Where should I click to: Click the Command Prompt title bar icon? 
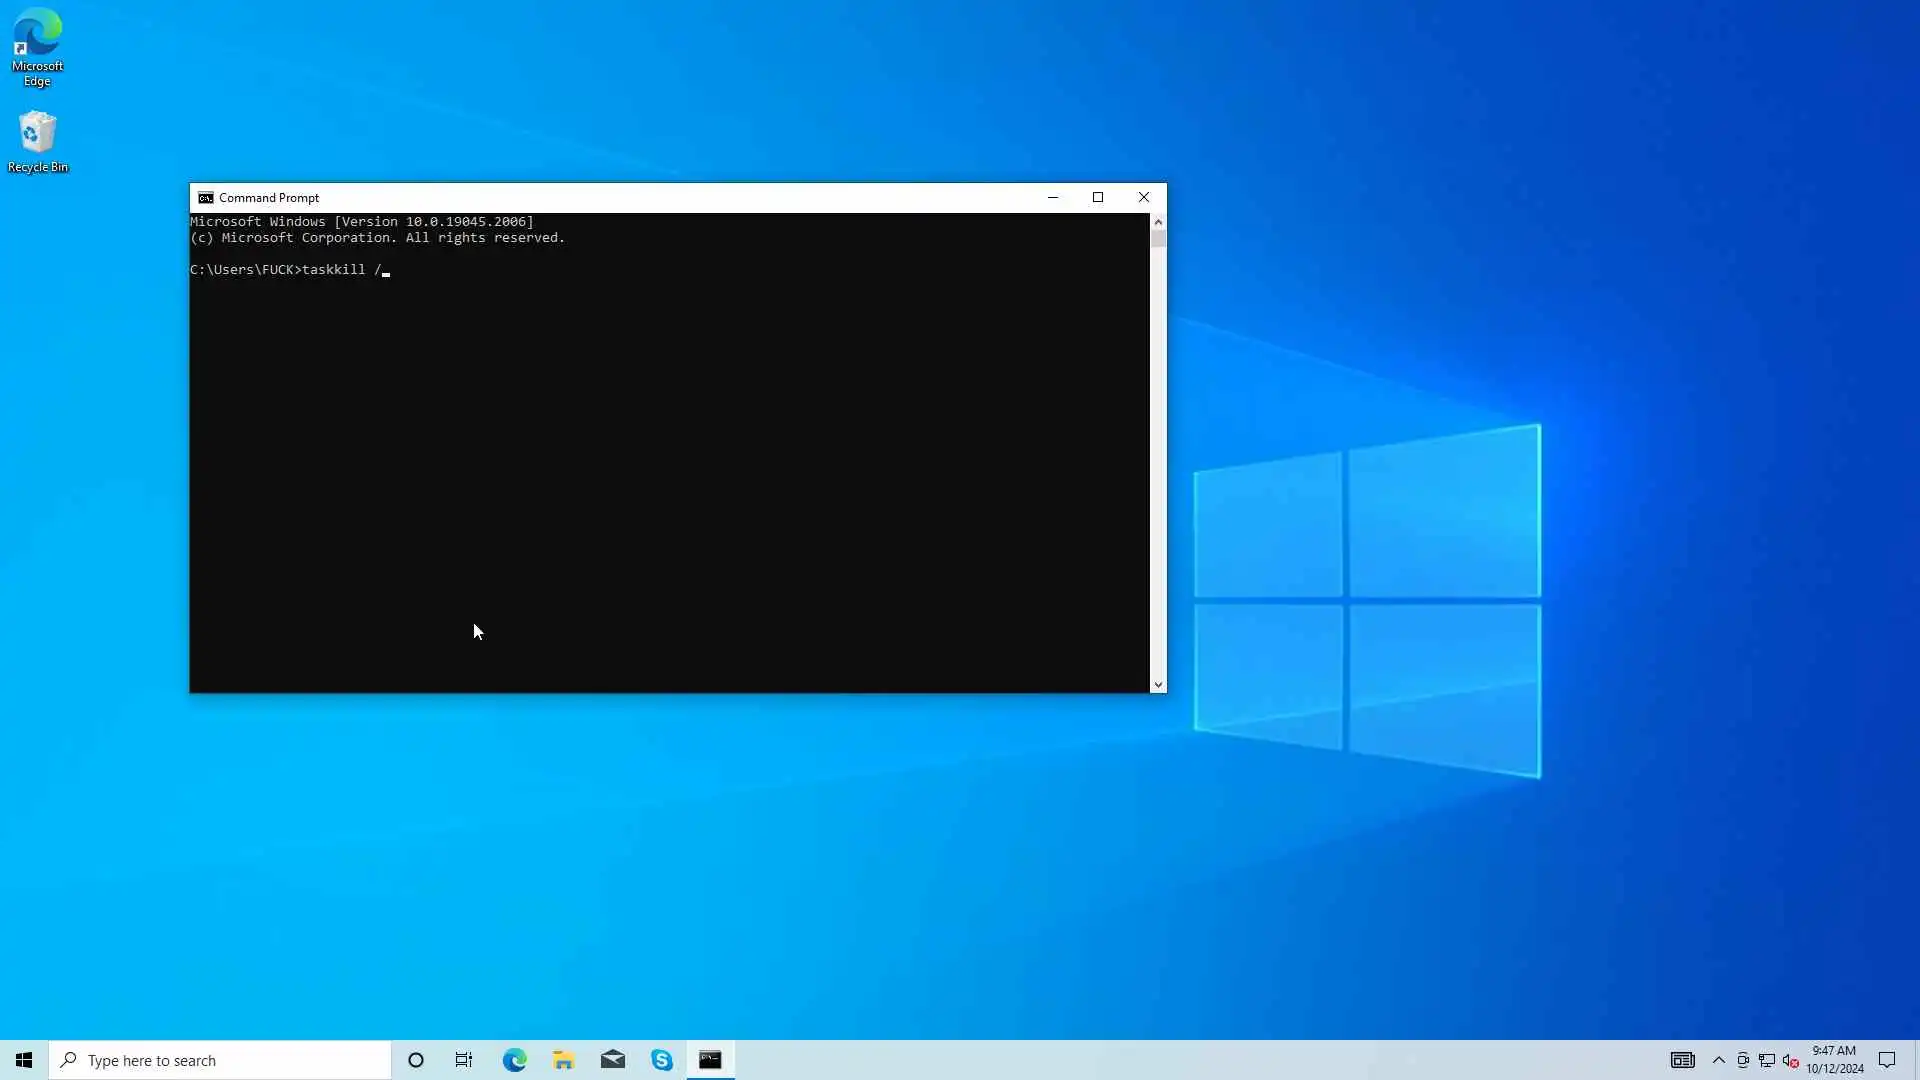[x=205, y=198]
